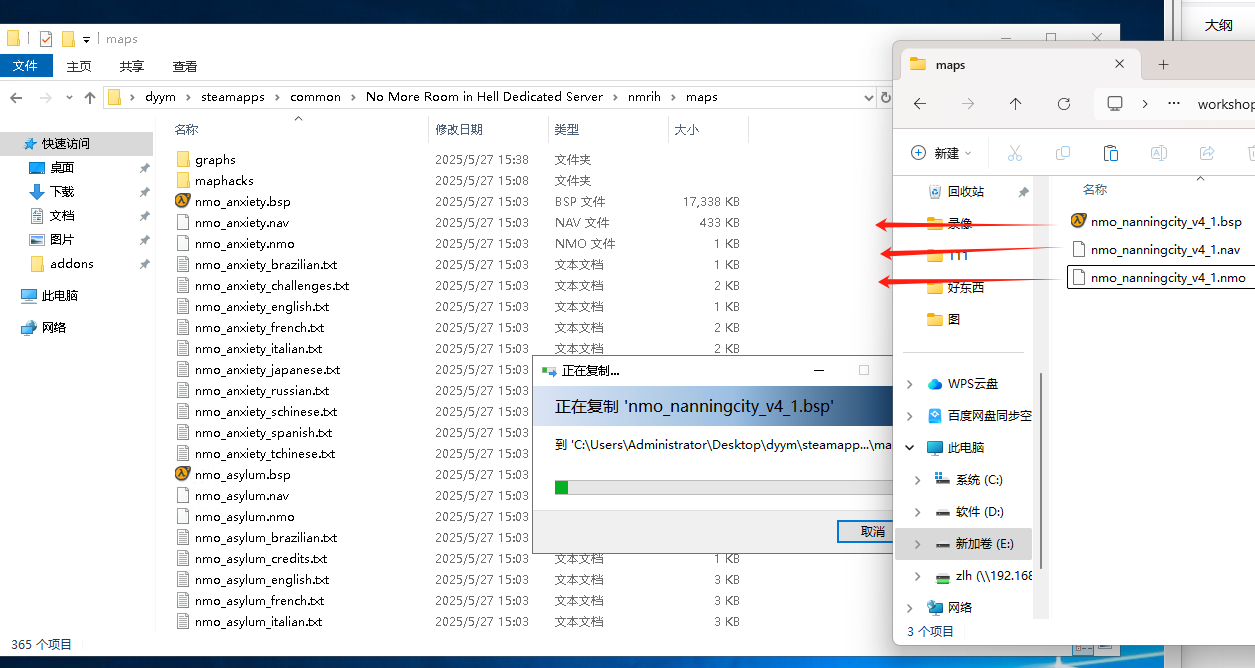This screenshot has height=668, width=1255.
Task: Click the Copy icon in tabbed Explorer toolbar
Action: pos(1063,153)
